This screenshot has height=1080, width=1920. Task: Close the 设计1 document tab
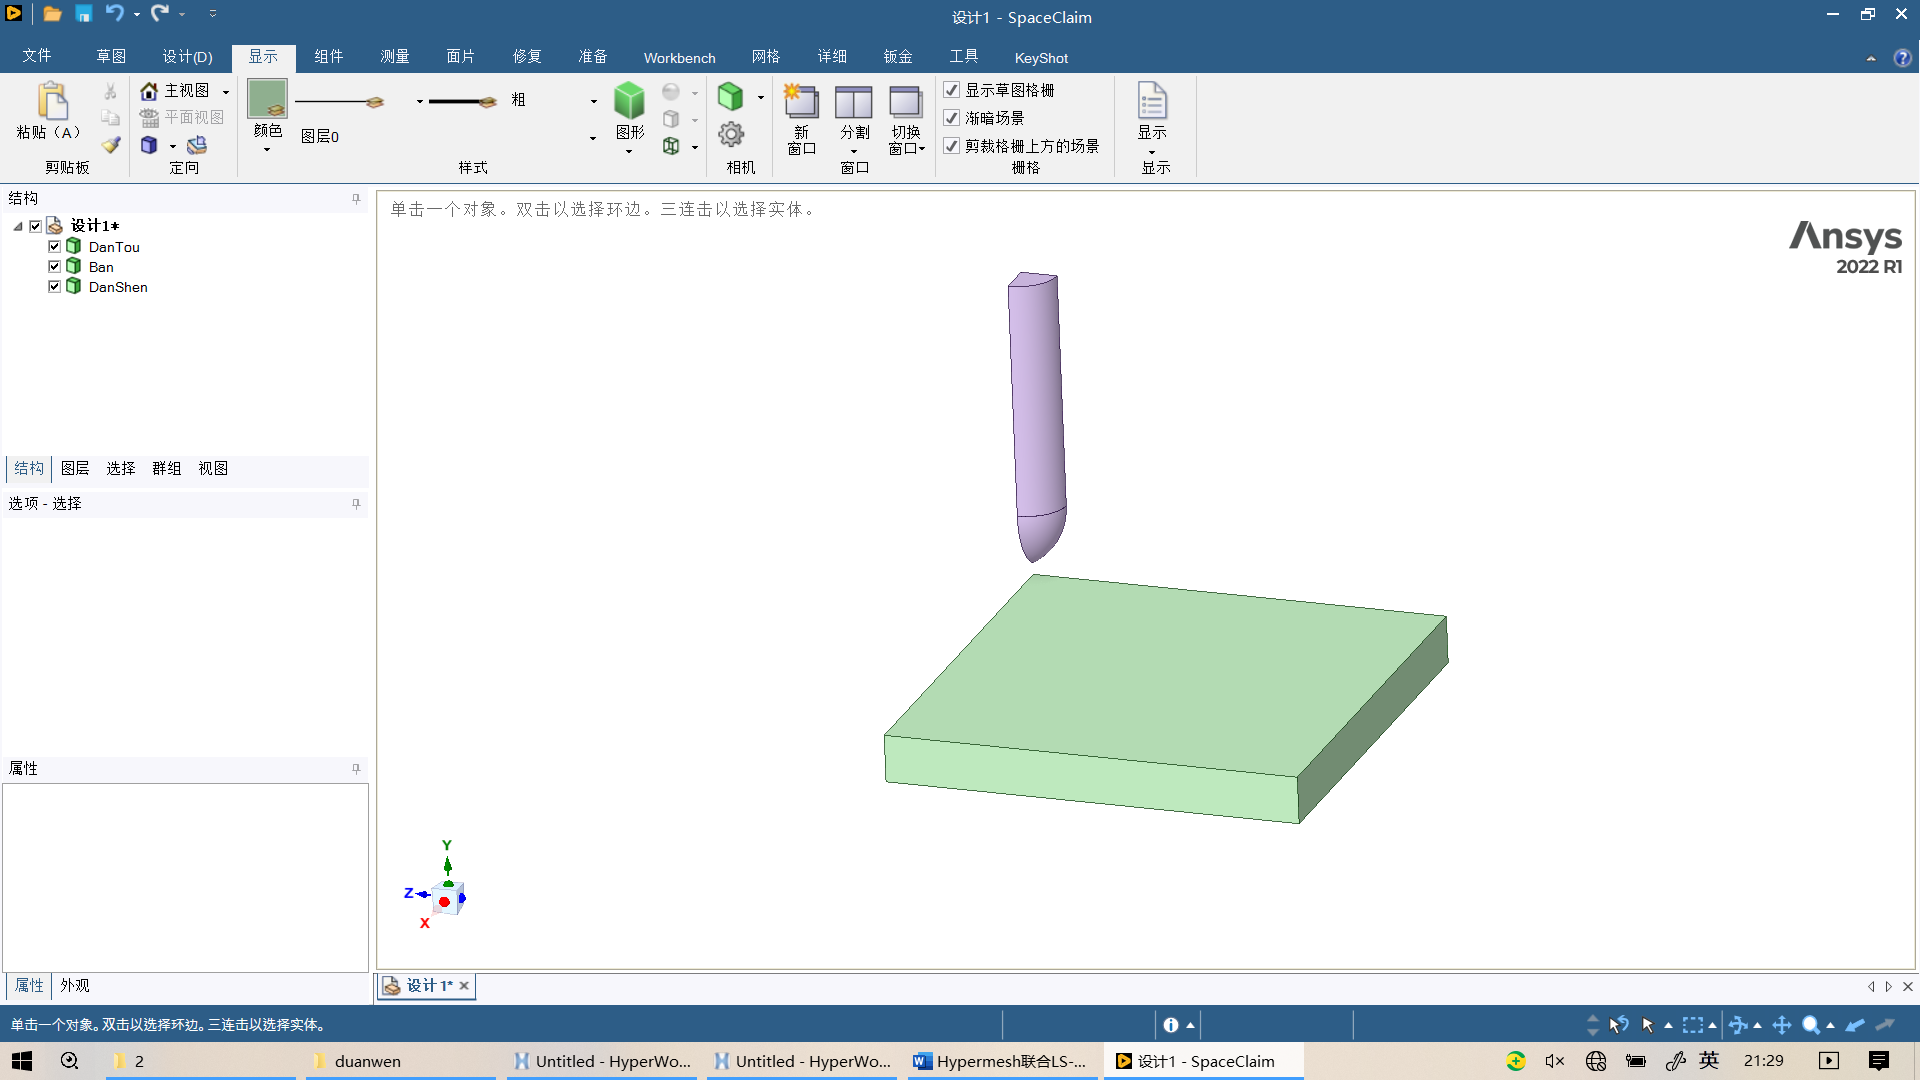[x=464, y=986]
